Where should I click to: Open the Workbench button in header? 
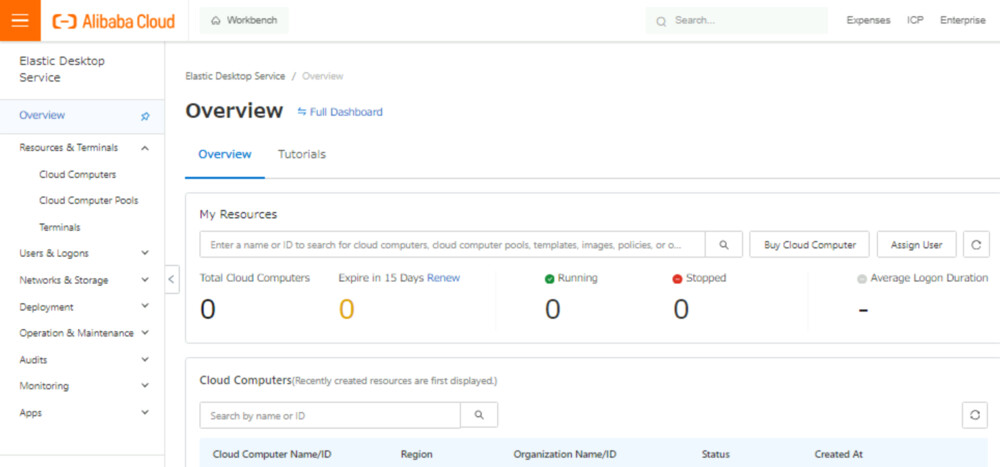245,20
